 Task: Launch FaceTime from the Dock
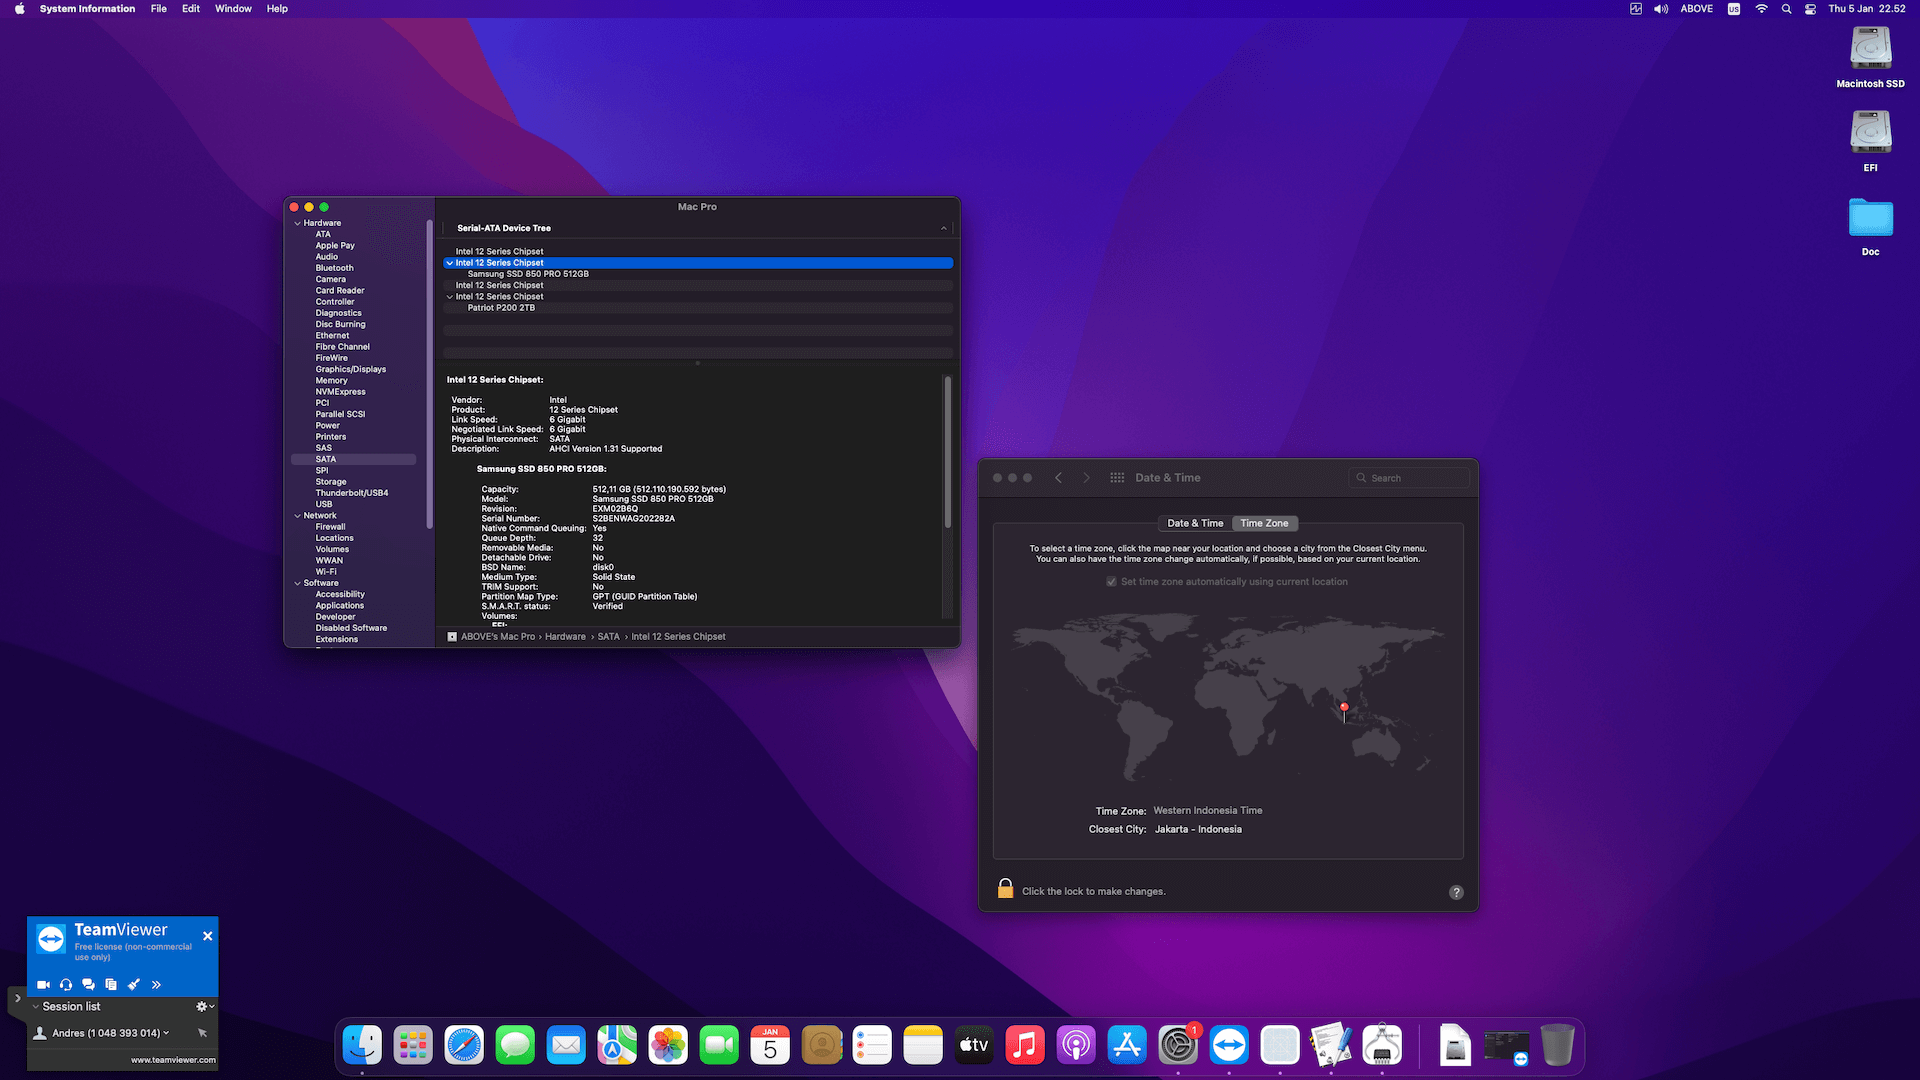[x=719, y=1046]
